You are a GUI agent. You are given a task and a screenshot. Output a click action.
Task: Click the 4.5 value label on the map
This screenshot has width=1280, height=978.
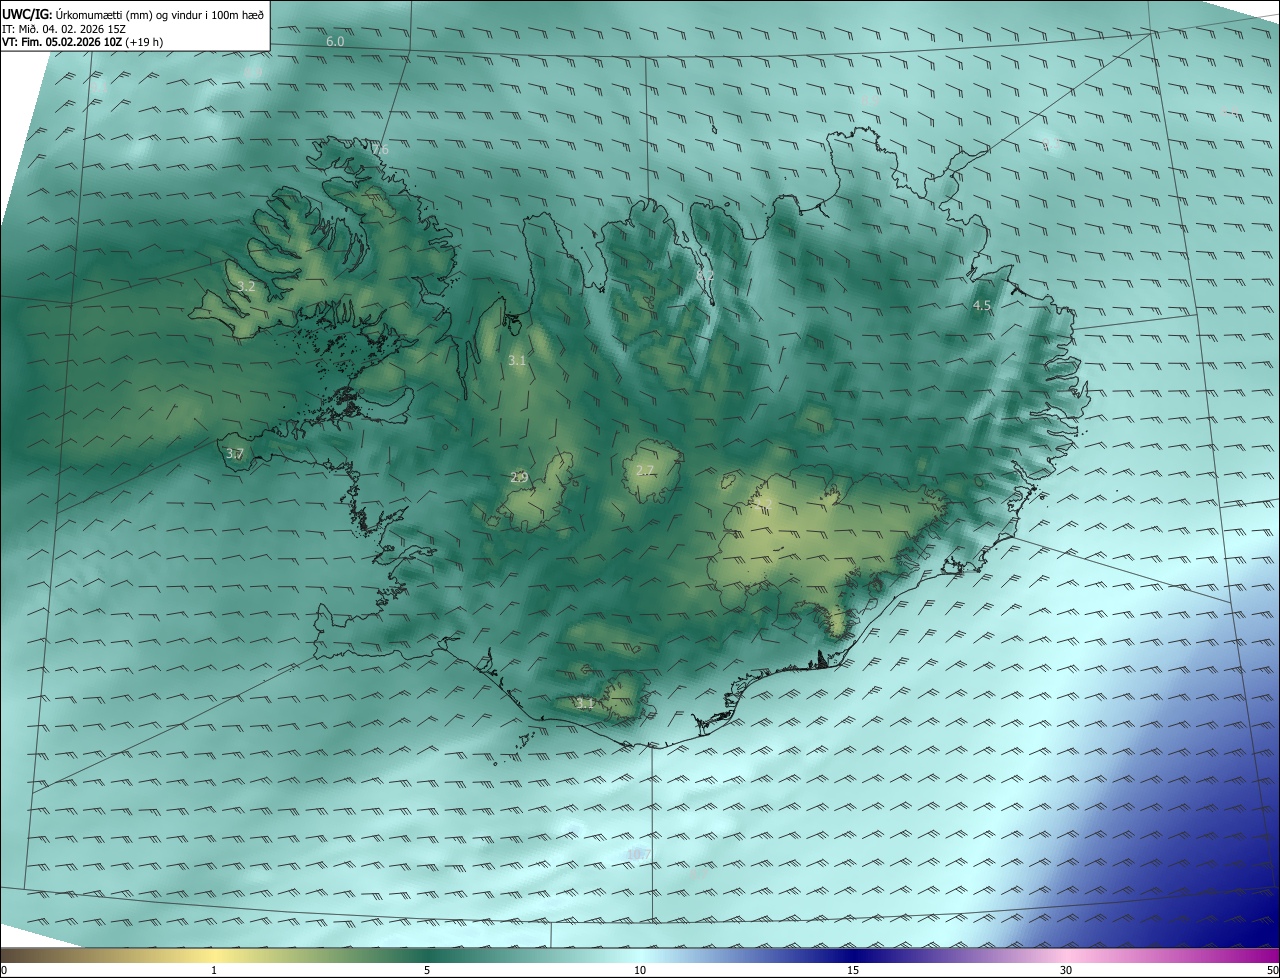(x=982, y=305)
